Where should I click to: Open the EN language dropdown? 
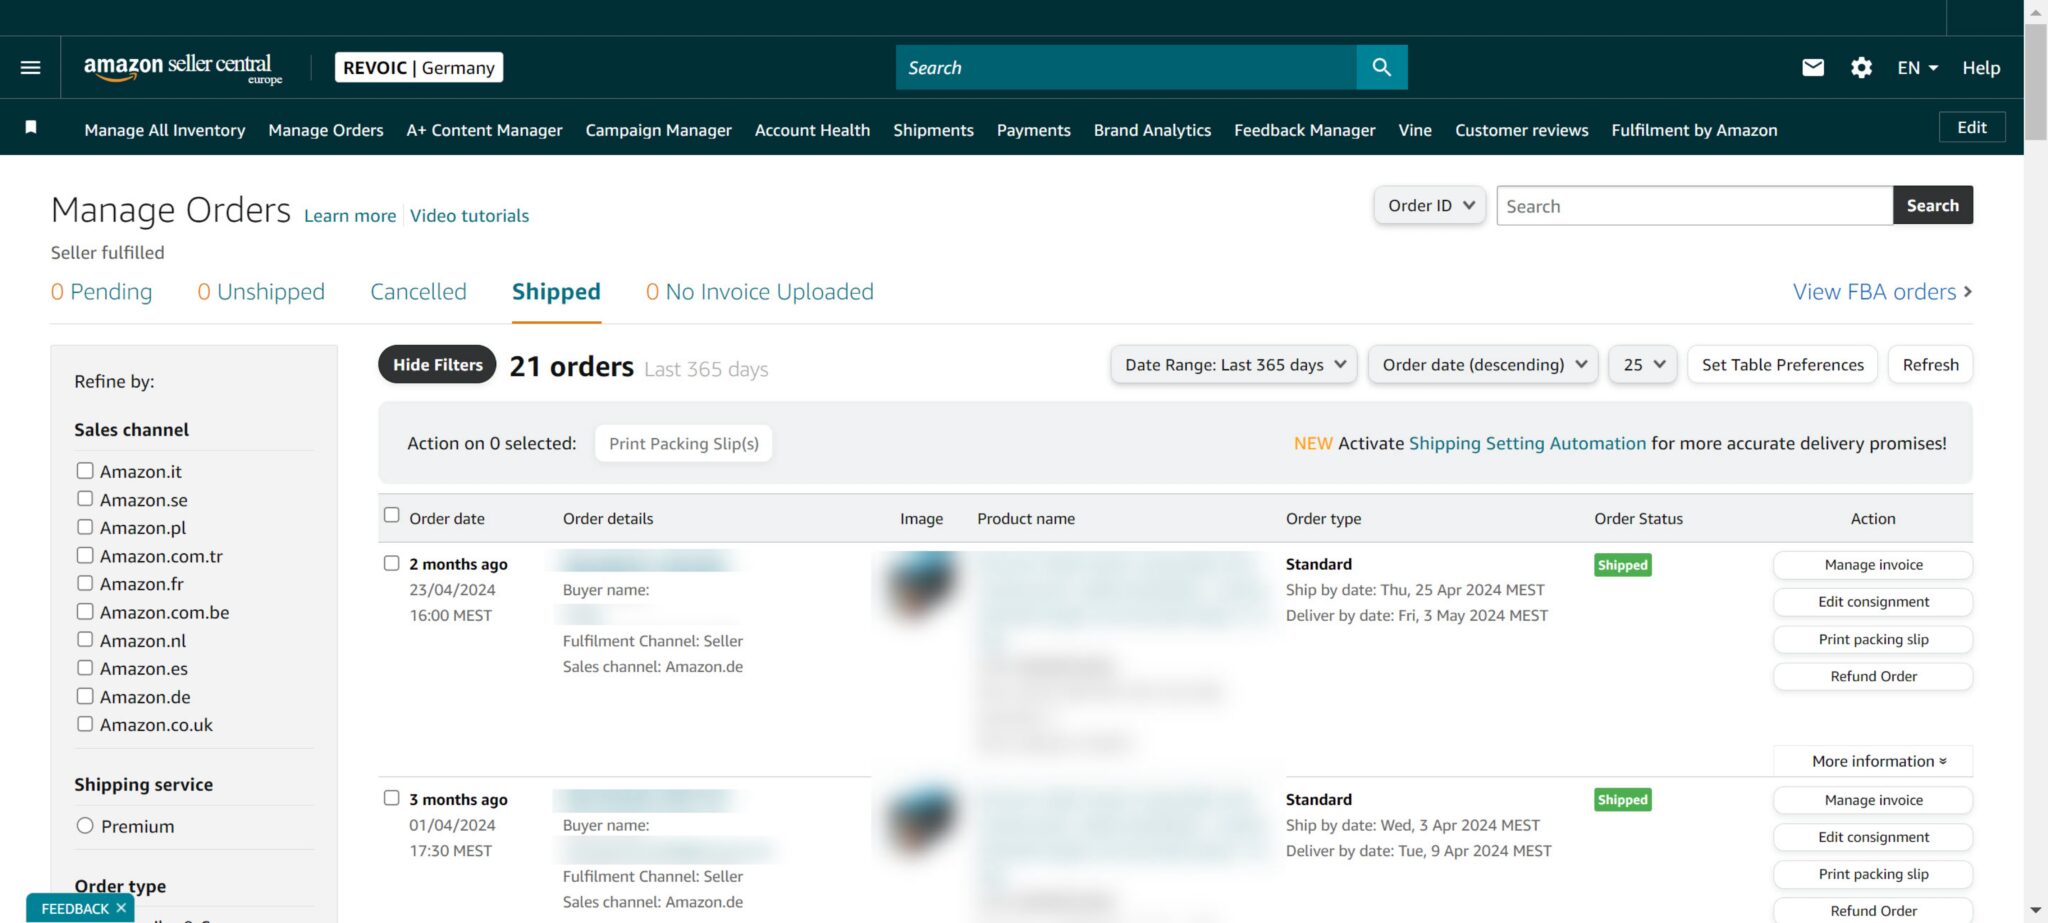coord(1918,67)
